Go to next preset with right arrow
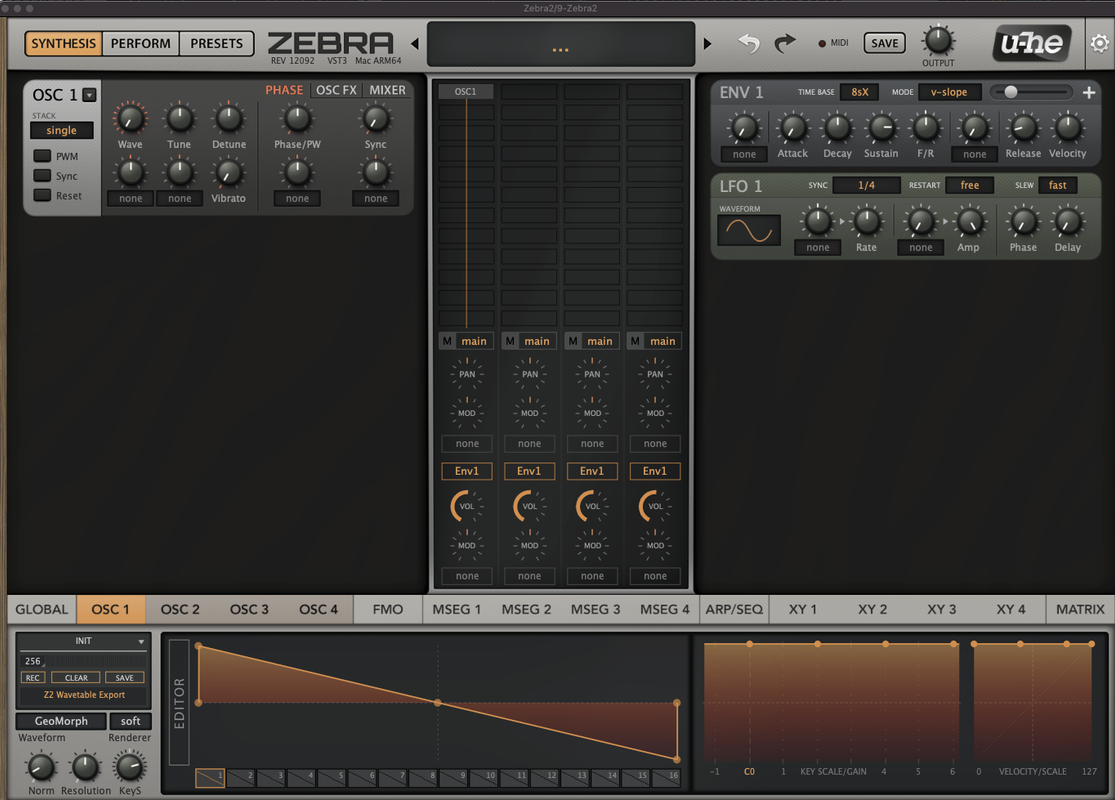1115x800 pixels. click(707, 43)
